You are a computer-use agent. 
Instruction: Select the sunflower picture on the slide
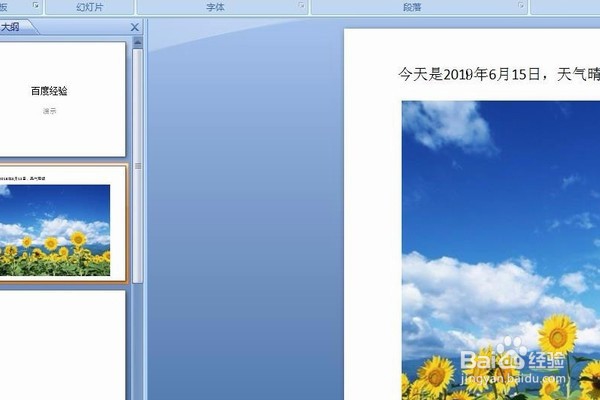click(501, 250)
